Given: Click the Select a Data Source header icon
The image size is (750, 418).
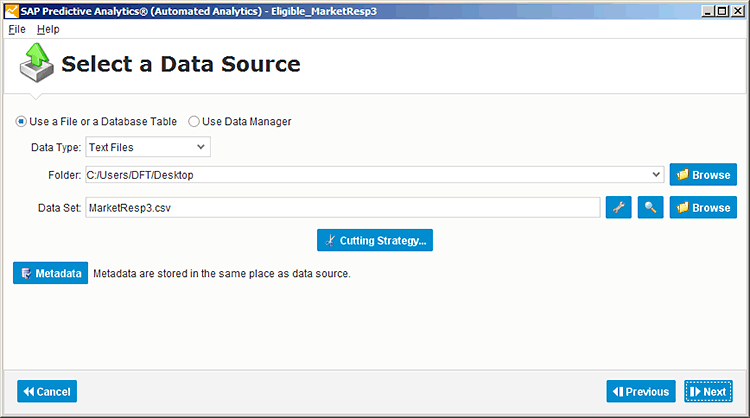Looking at the screenshot, I should (36, 63).
